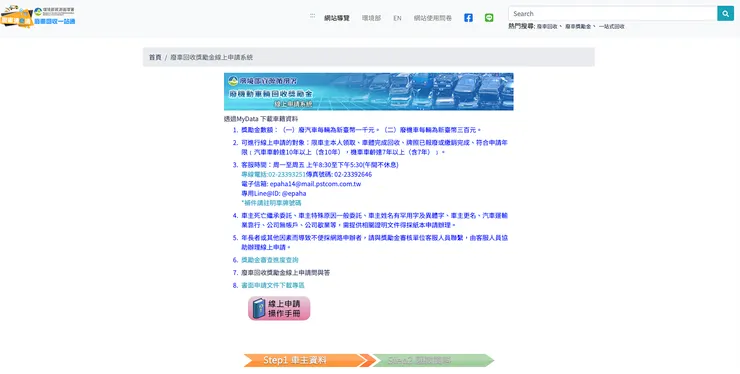
Task: Click the 透過MyData 下載車籍資料 text
Action: tap(261, 119)
